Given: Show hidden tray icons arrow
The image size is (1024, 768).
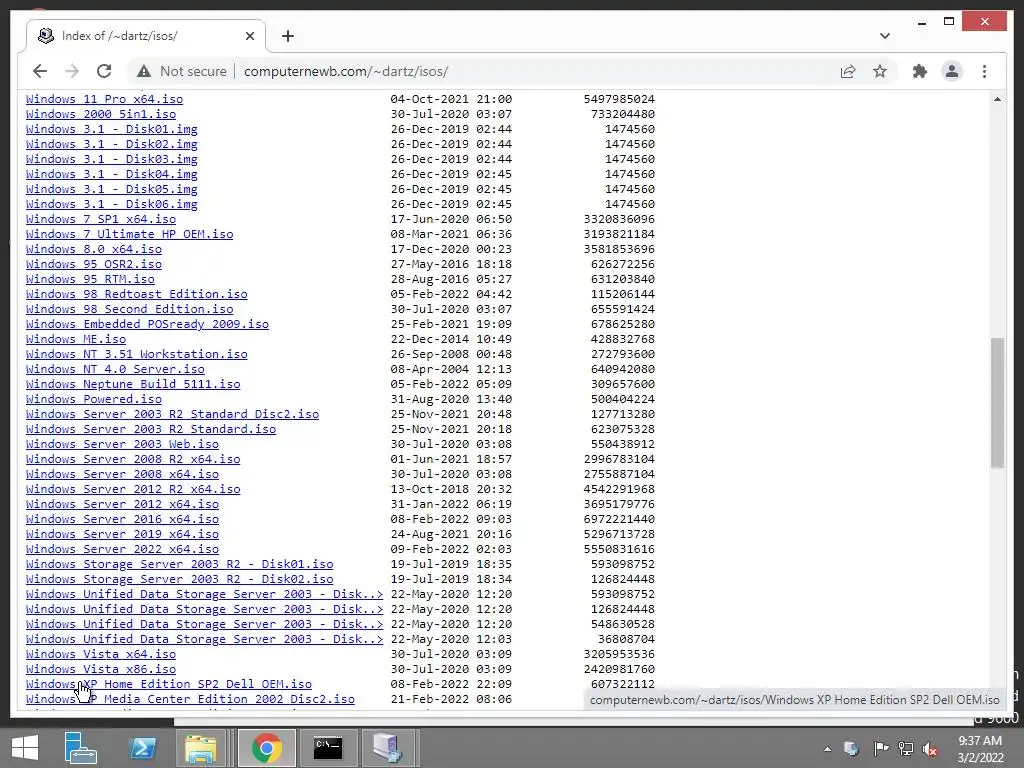Looking at the screenshot, I should [x=827, y=749].
